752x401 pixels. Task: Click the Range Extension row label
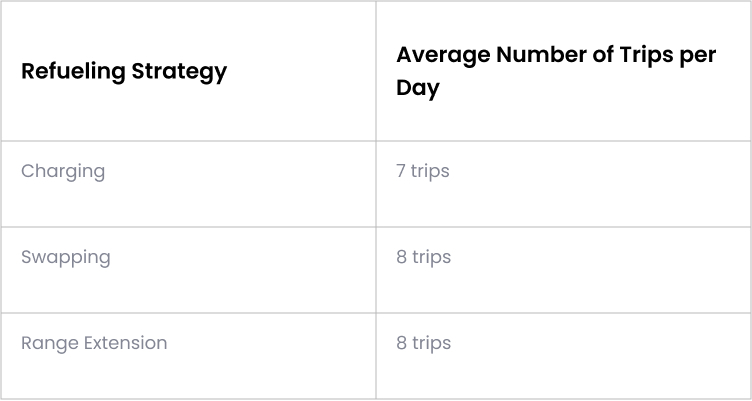point(94,343)
